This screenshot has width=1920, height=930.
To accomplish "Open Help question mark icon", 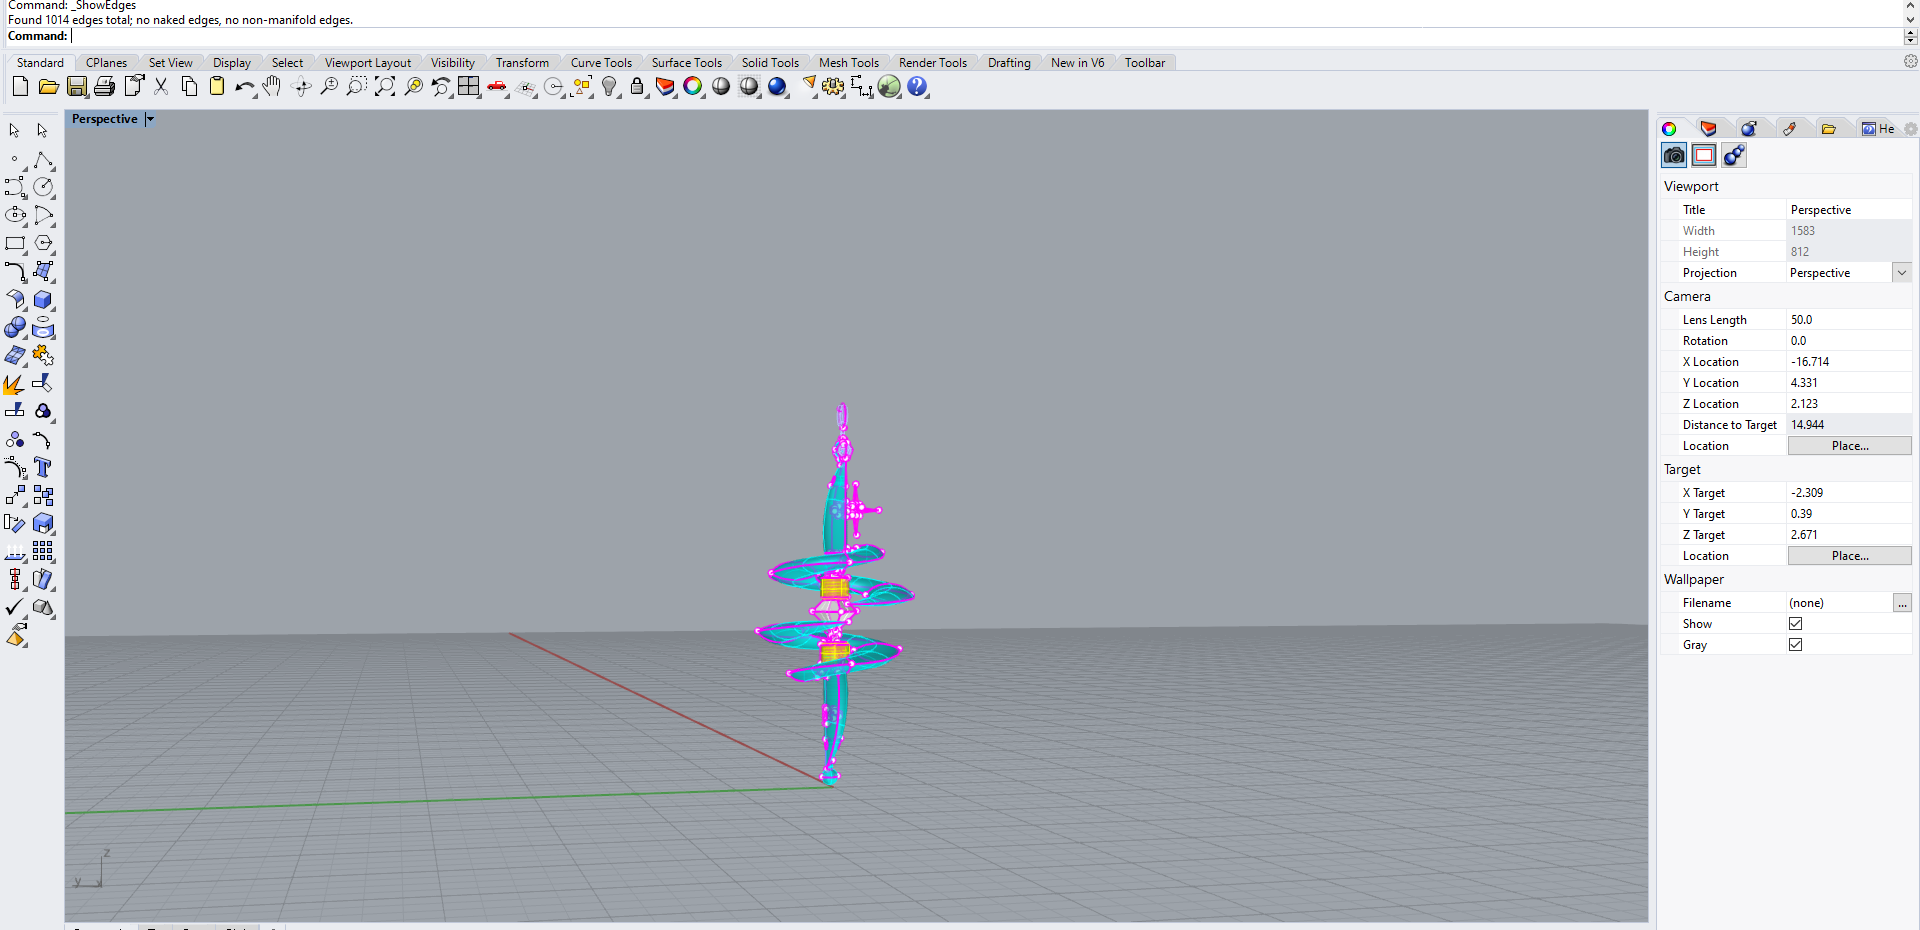I will (917, 87).
